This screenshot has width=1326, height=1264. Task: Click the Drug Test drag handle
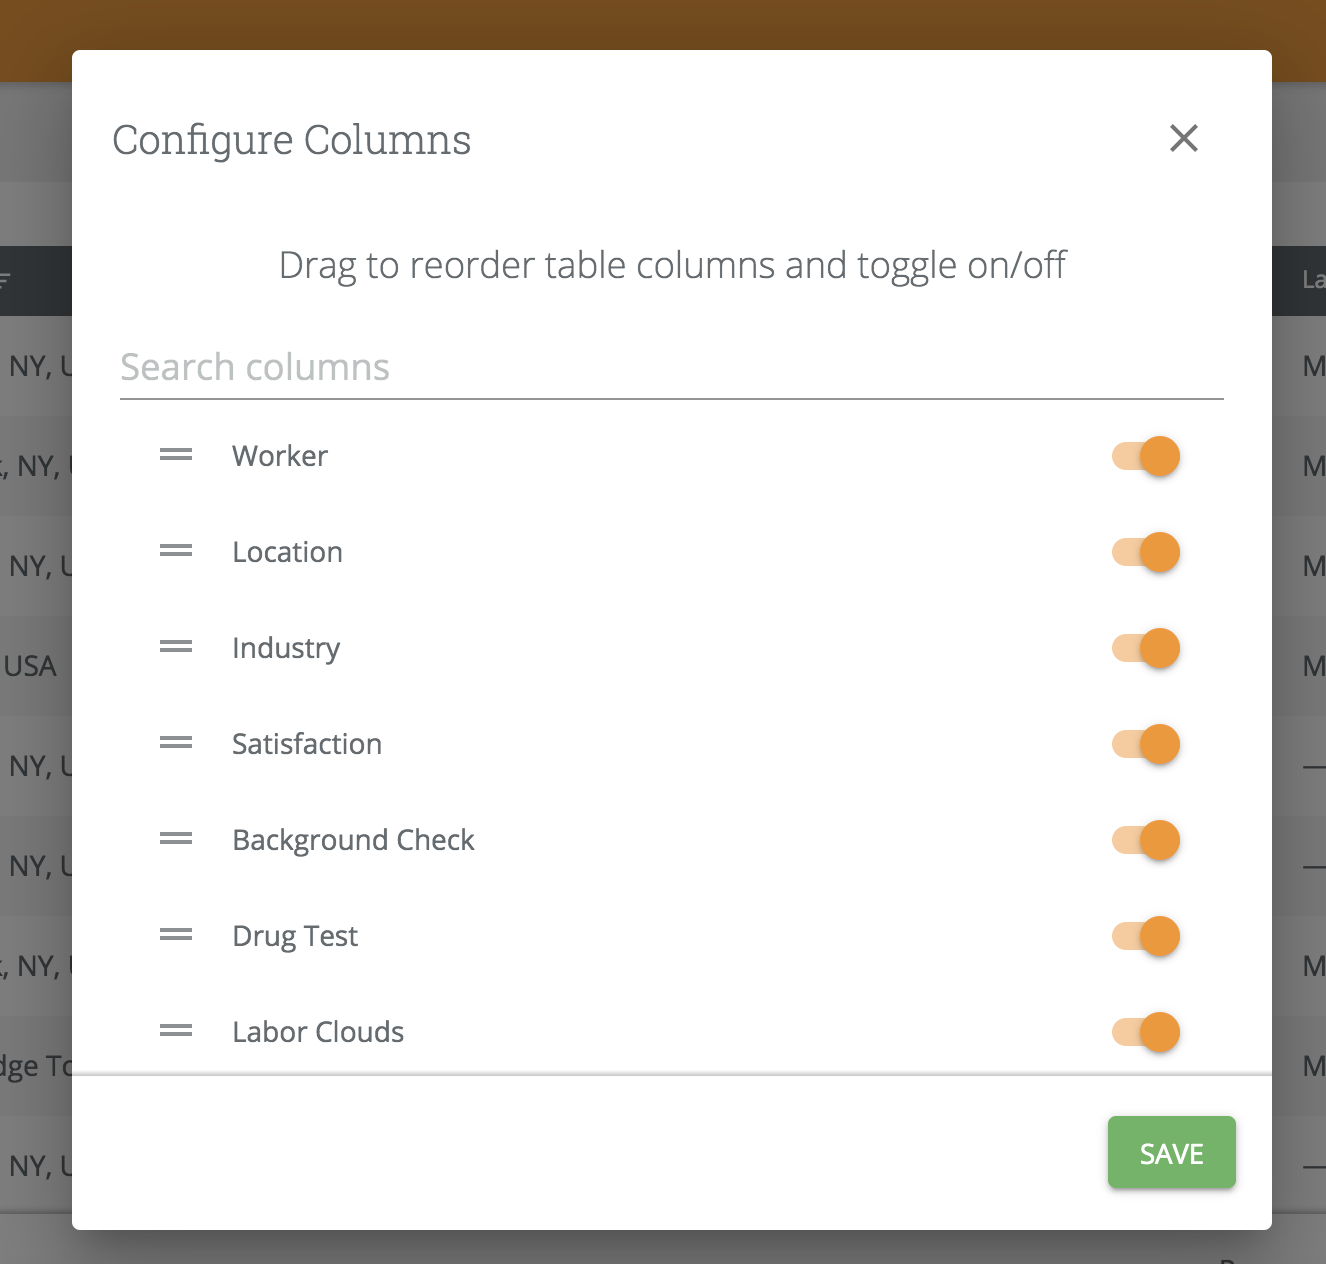pos(176,935)
